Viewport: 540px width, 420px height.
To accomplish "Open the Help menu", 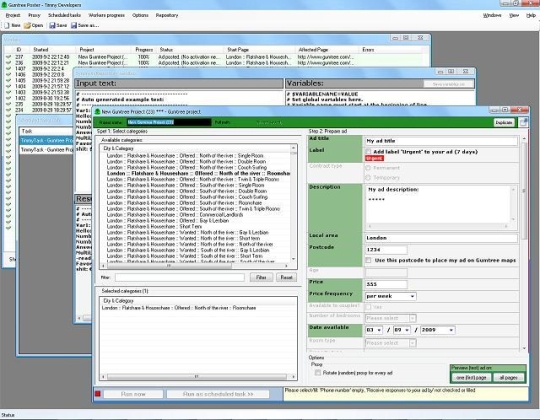I will (x=531, y=15).
